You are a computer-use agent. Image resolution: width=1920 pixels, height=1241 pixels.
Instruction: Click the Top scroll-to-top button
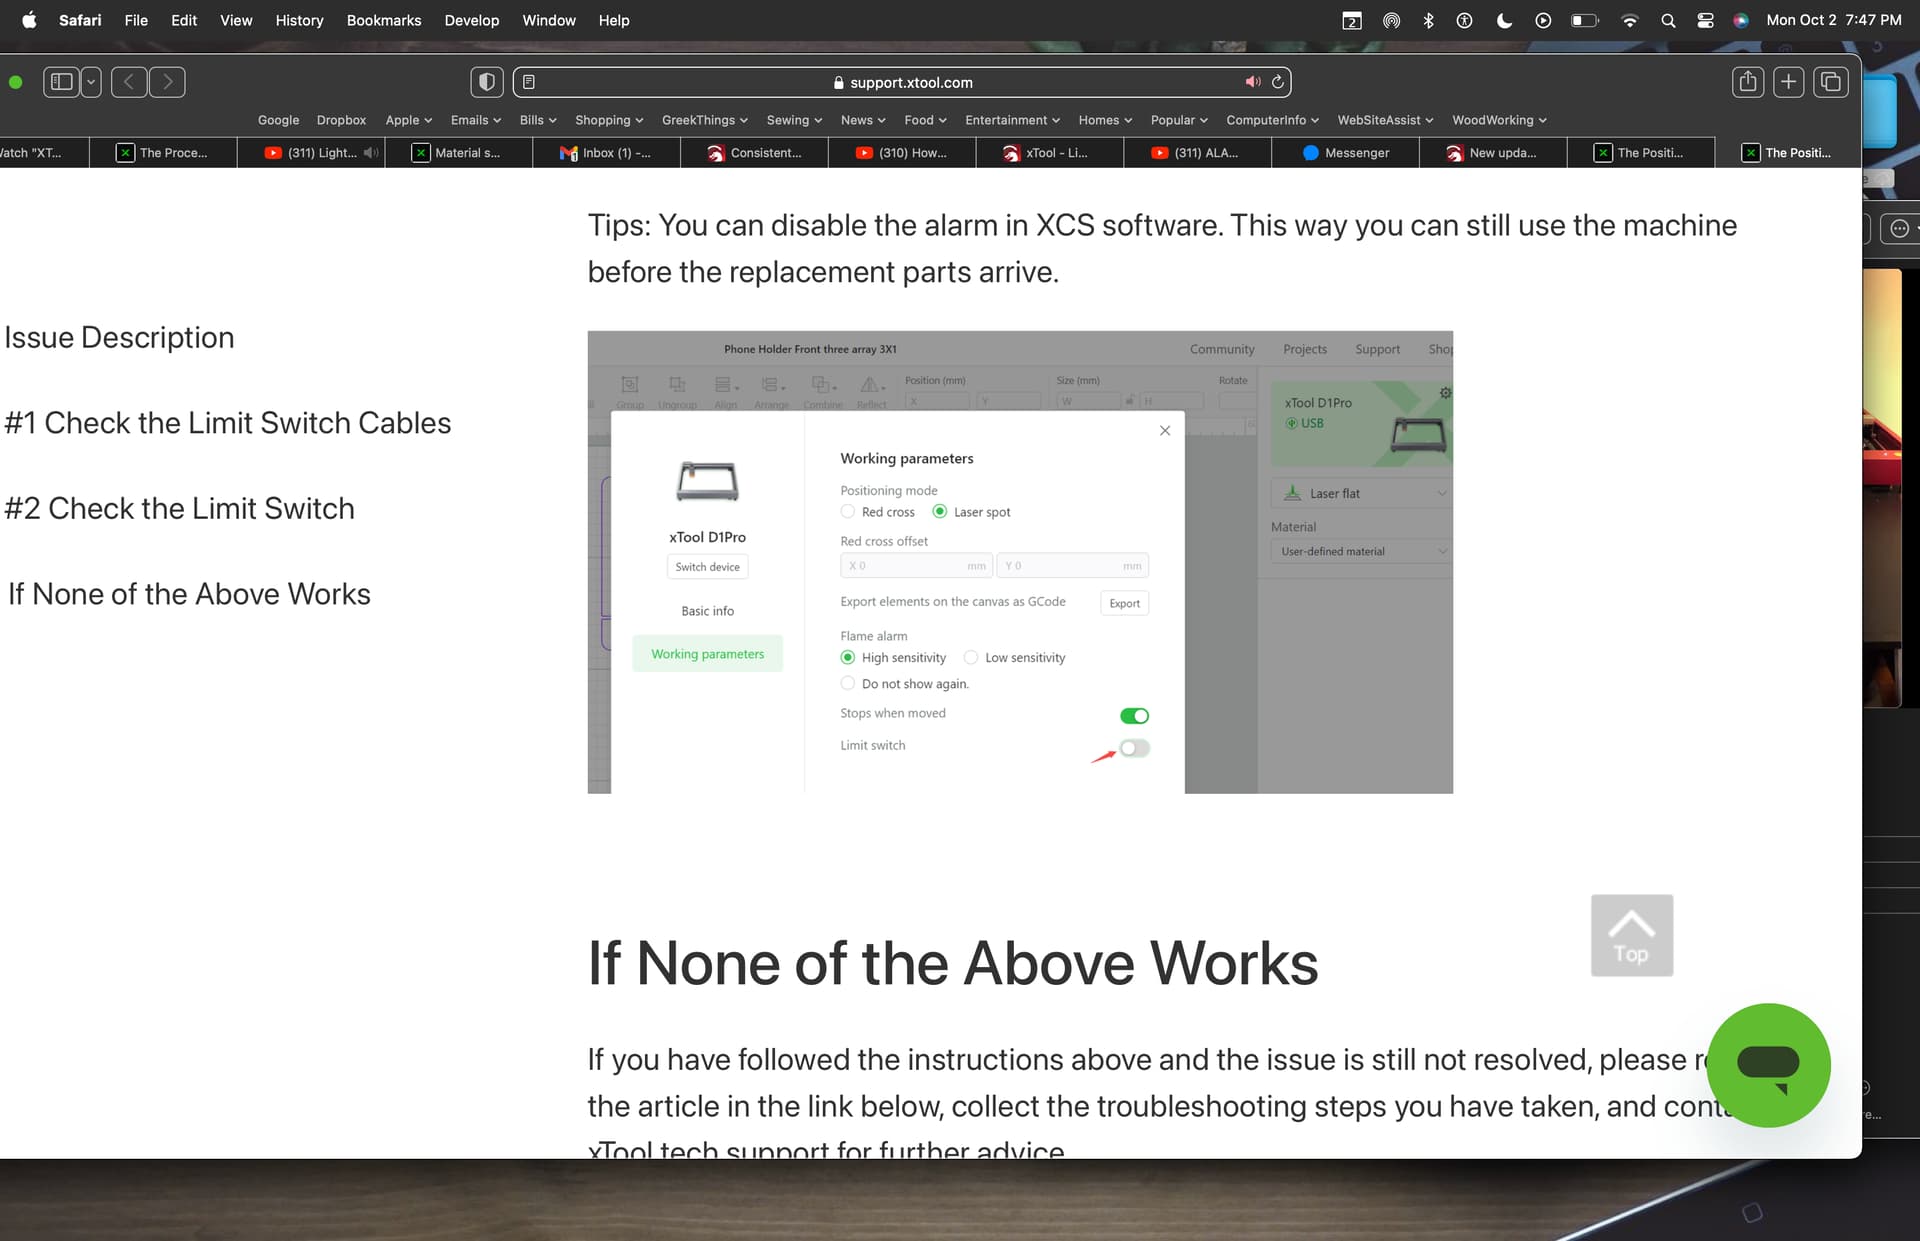tap(1631, 935)
